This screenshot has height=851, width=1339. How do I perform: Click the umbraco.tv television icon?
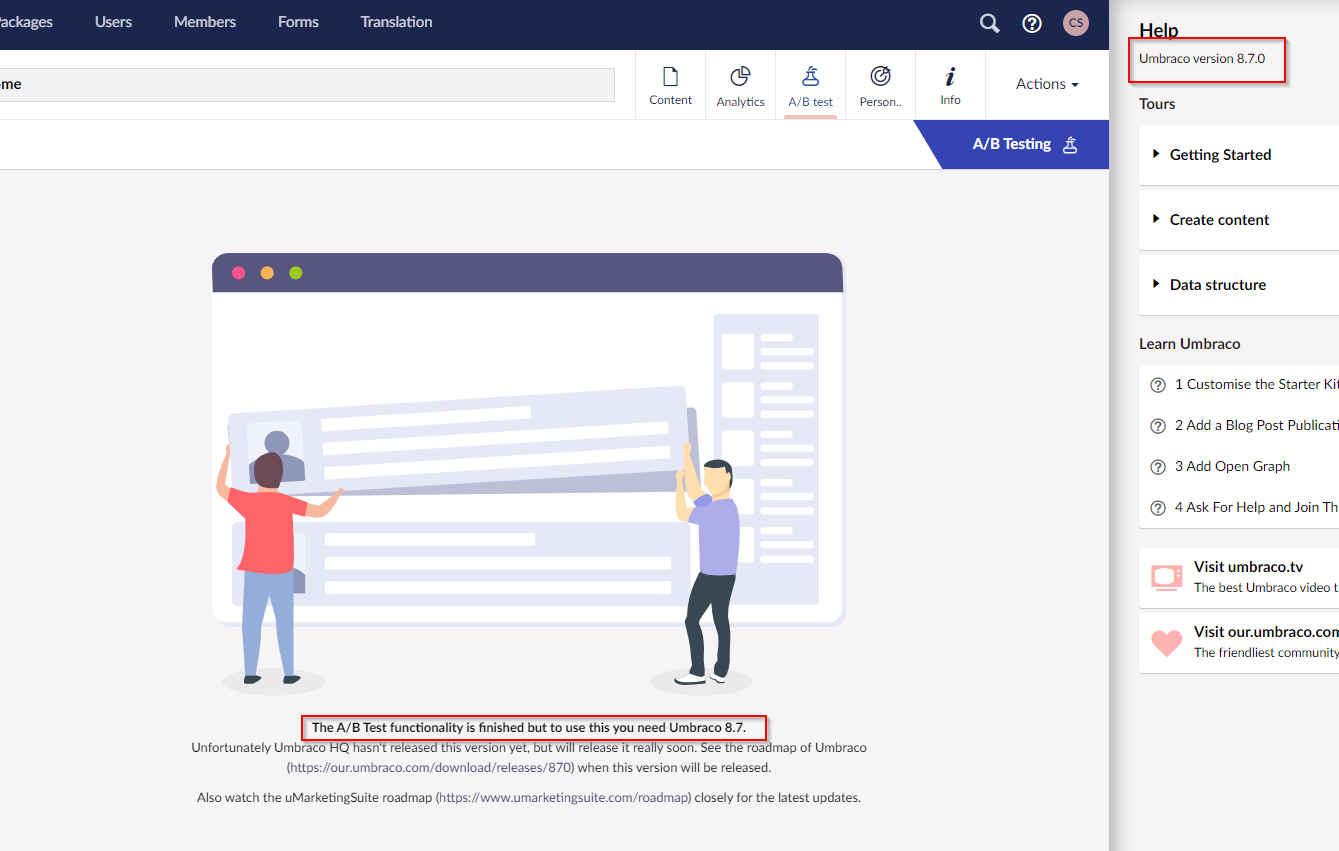(x=1167, y=577)
